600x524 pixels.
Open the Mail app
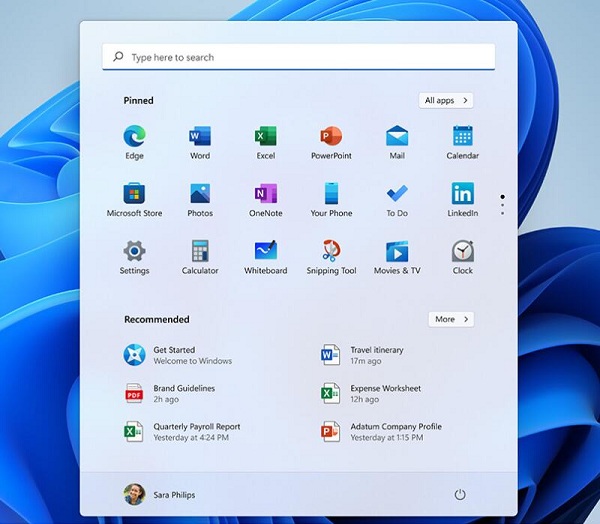(x=397, y=142)
